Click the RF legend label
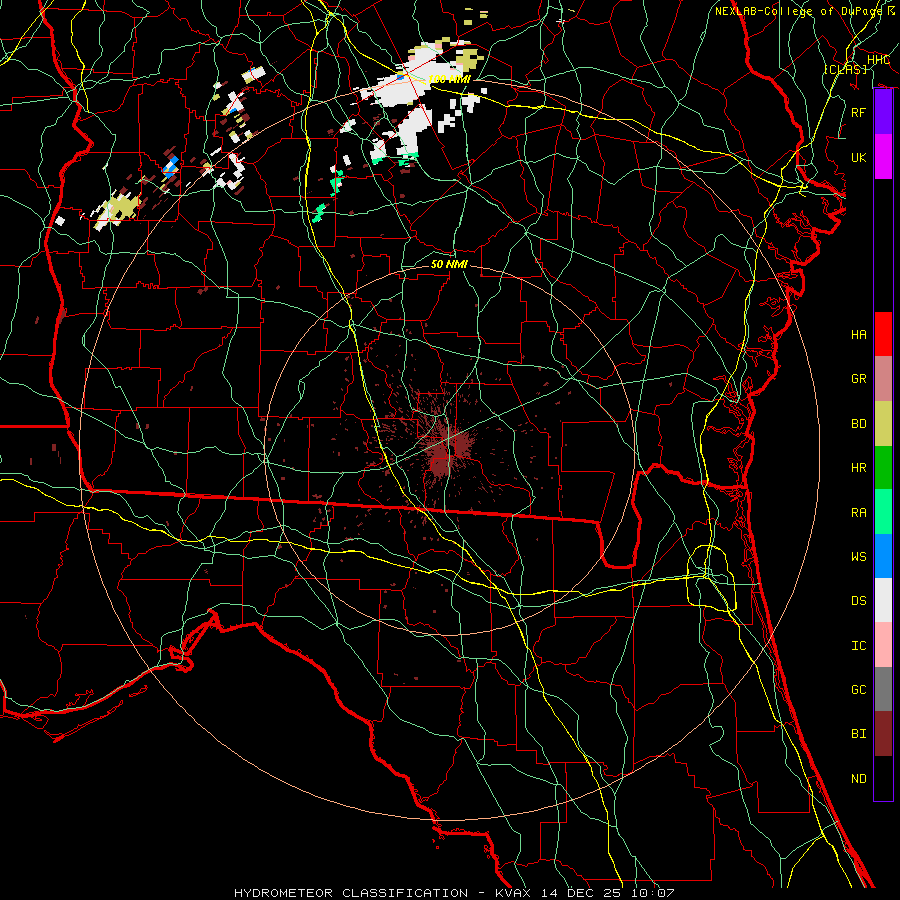The width and height of the screenshot is (900, 900). pos(859,112)
